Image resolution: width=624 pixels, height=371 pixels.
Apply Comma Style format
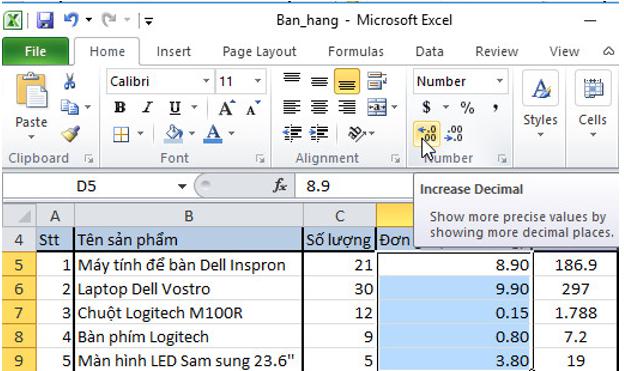[x=495, y=107]
